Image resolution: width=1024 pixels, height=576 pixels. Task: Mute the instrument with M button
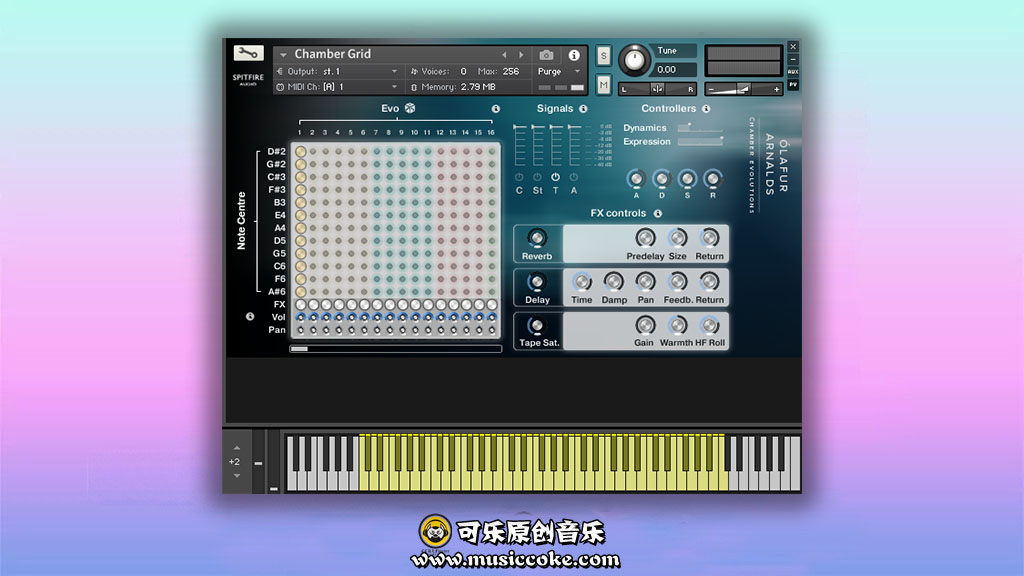click(603, 85)
